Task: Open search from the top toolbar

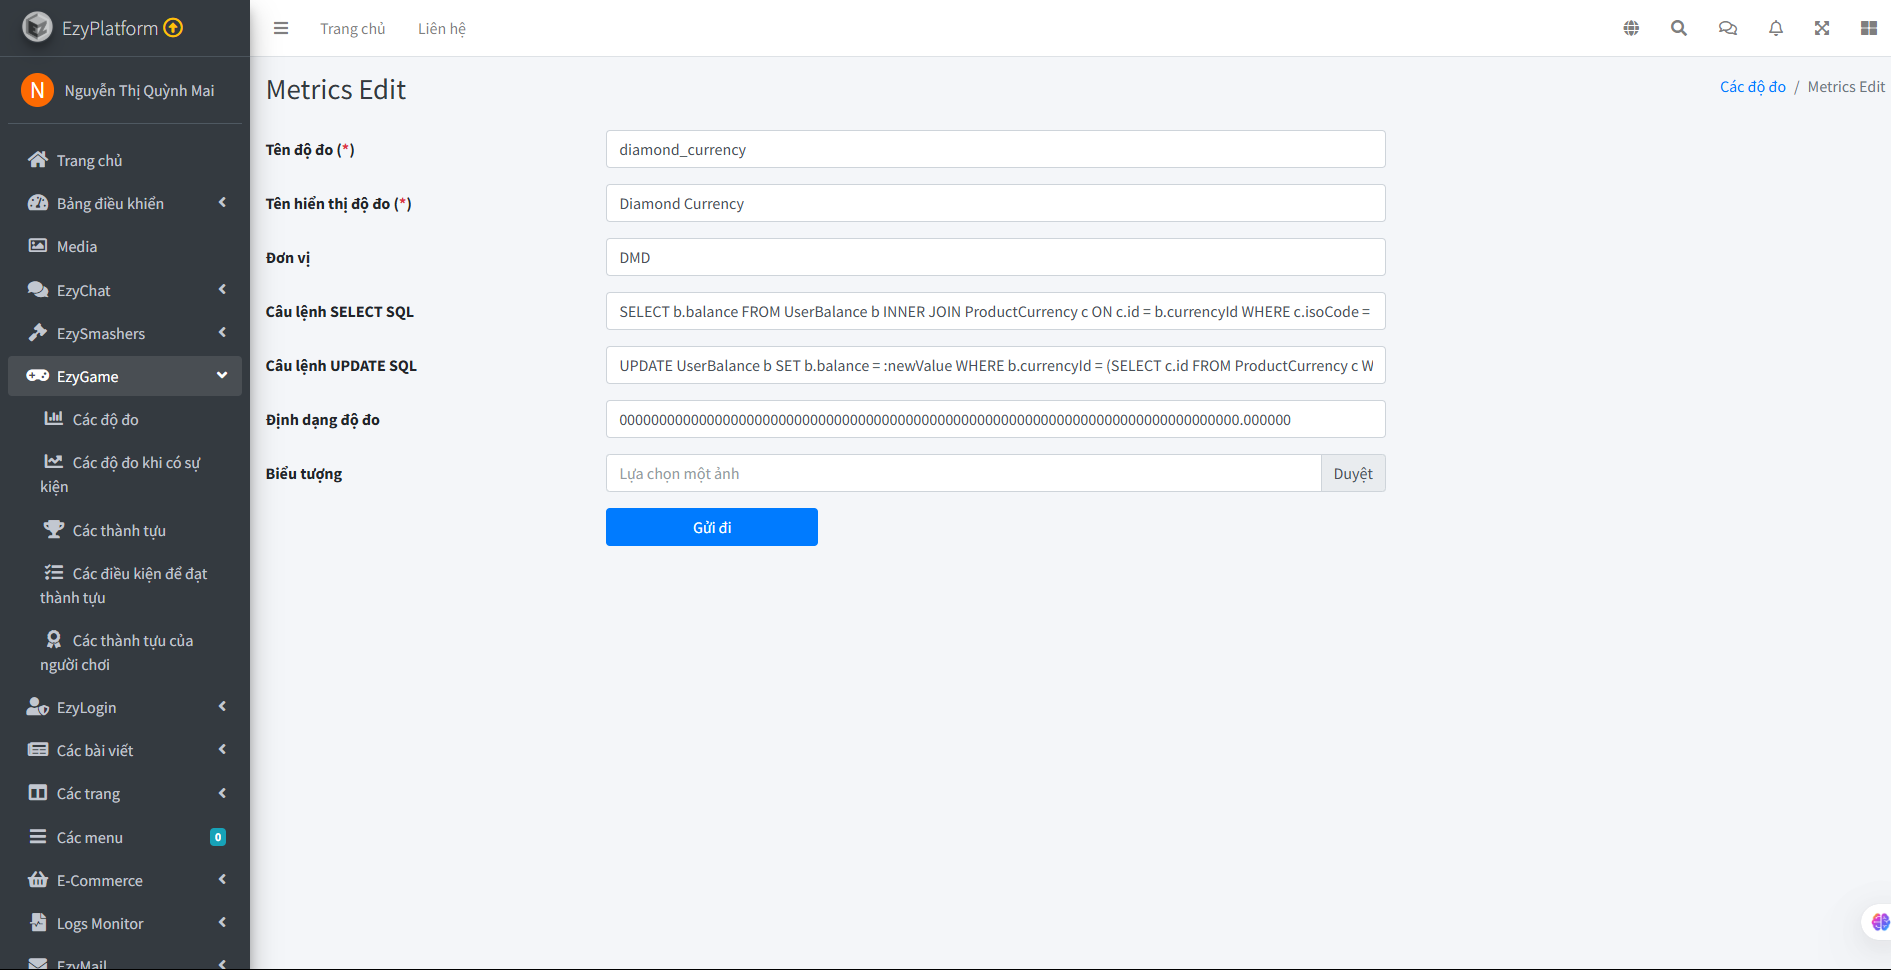Action: click(x=1679, y=28)
